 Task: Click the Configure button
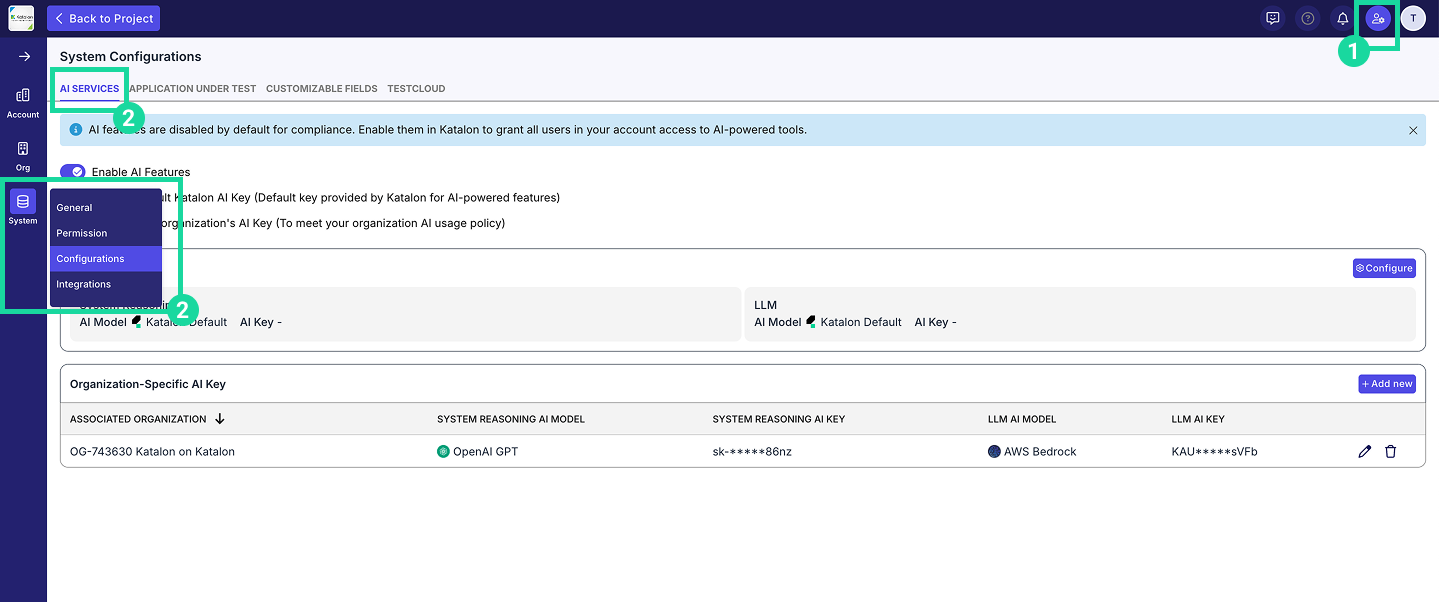(x=1384, y=268)
